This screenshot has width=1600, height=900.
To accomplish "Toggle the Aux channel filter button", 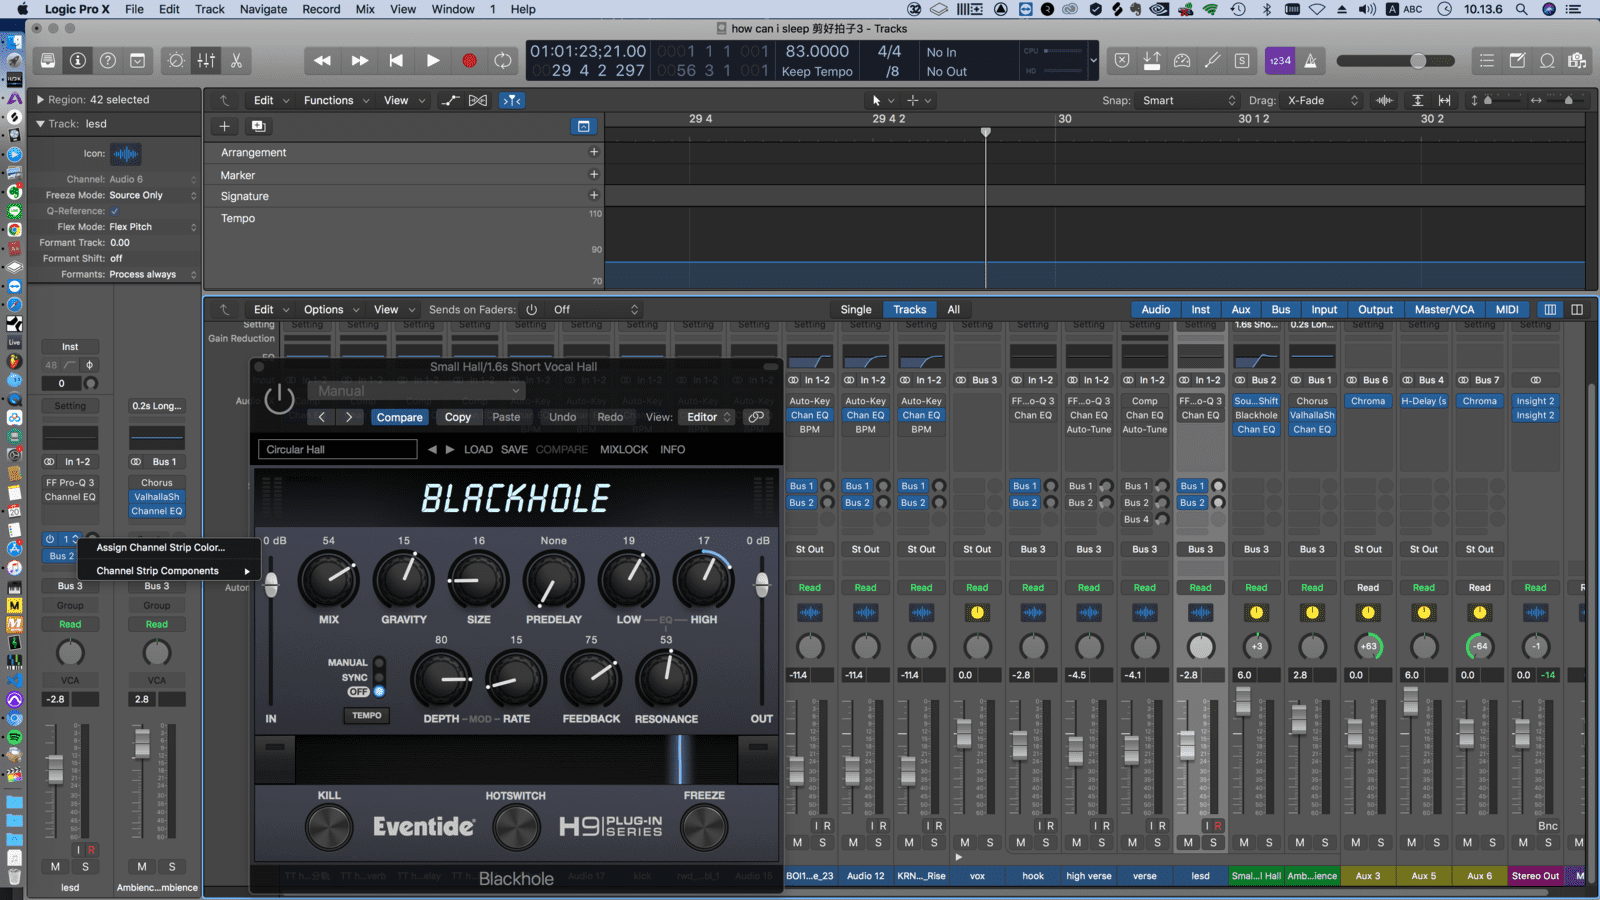I will point(1241,310).
